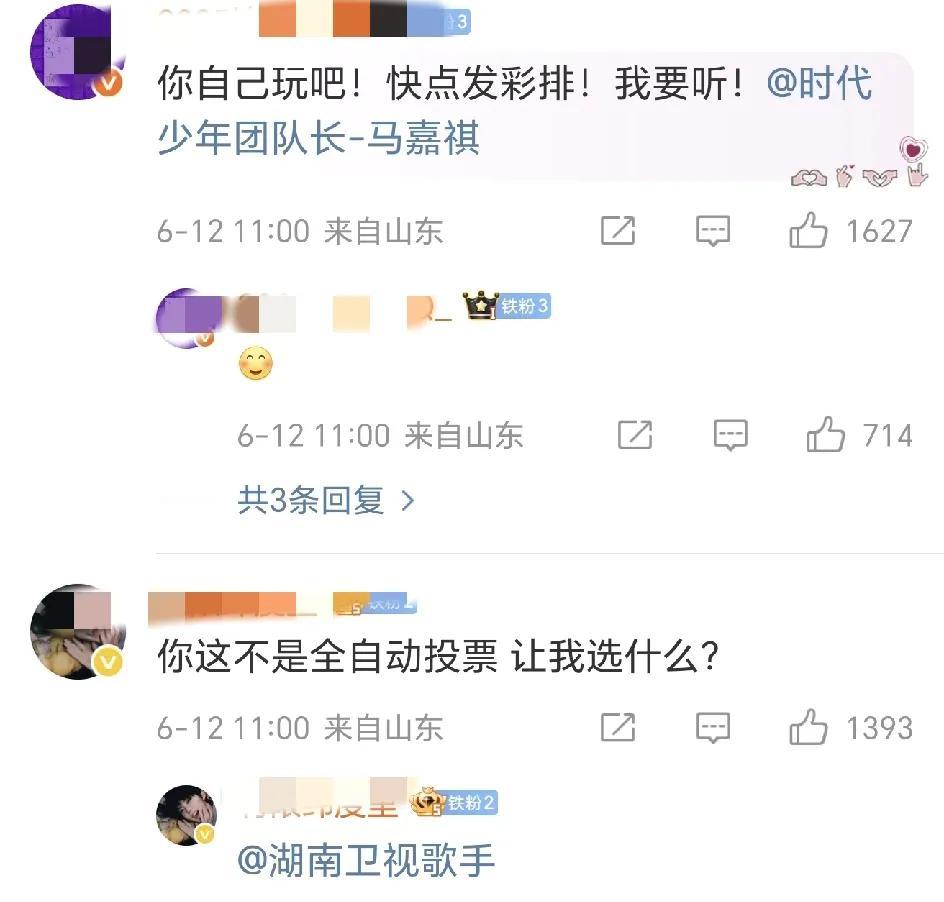Tap the repost icon on the 1627-like comment
The width and height of the screenshot is (944, 902).
click(618, 231)
